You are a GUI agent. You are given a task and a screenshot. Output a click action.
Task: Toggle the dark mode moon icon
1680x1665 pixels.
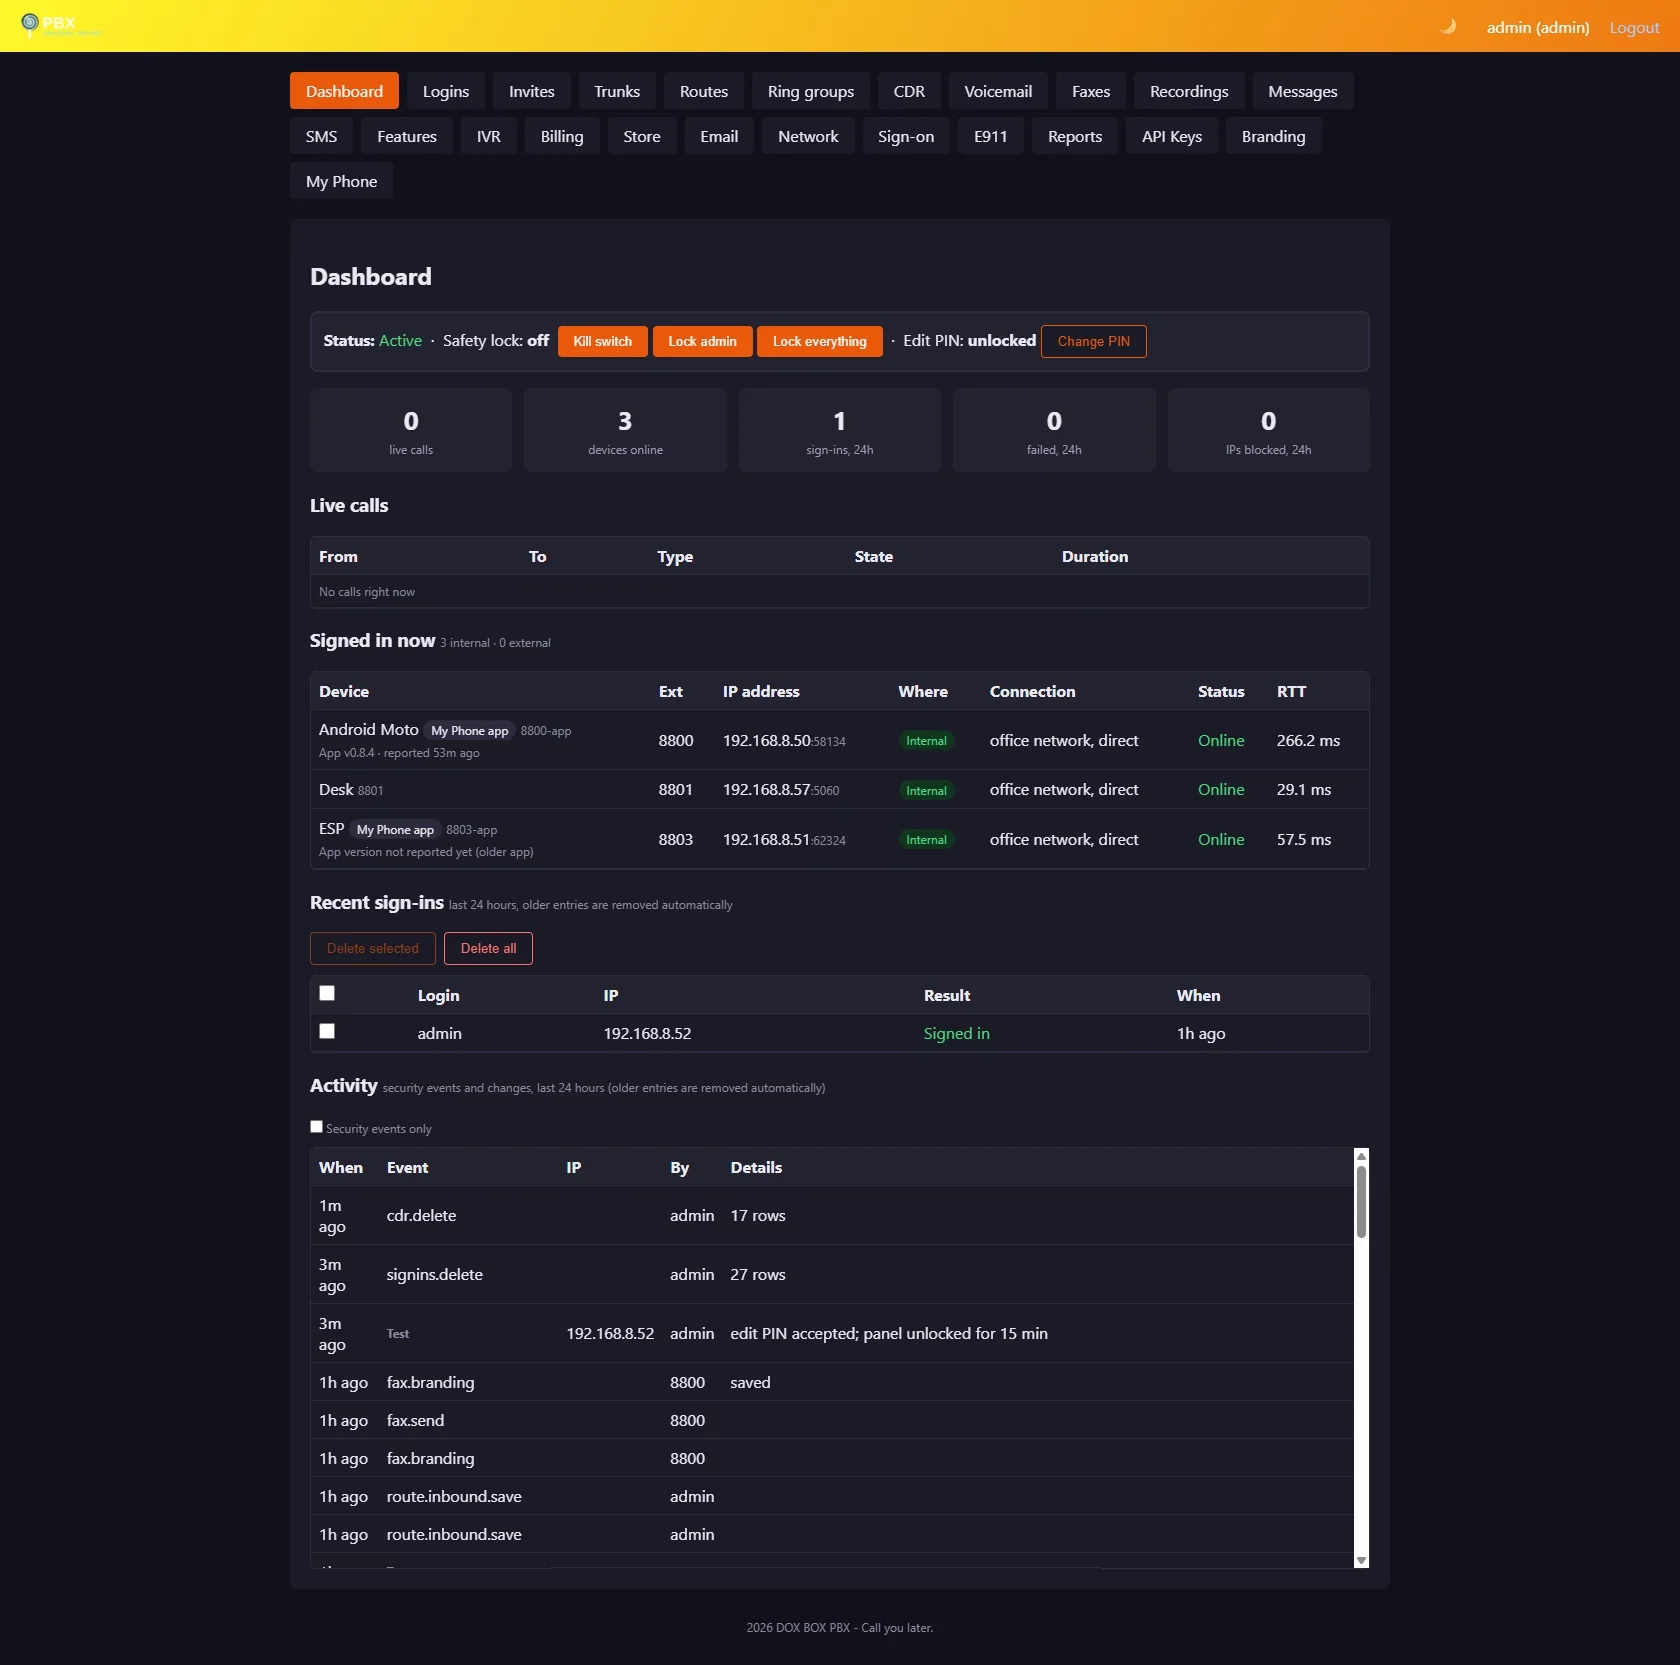click(x=1447, y=27)
